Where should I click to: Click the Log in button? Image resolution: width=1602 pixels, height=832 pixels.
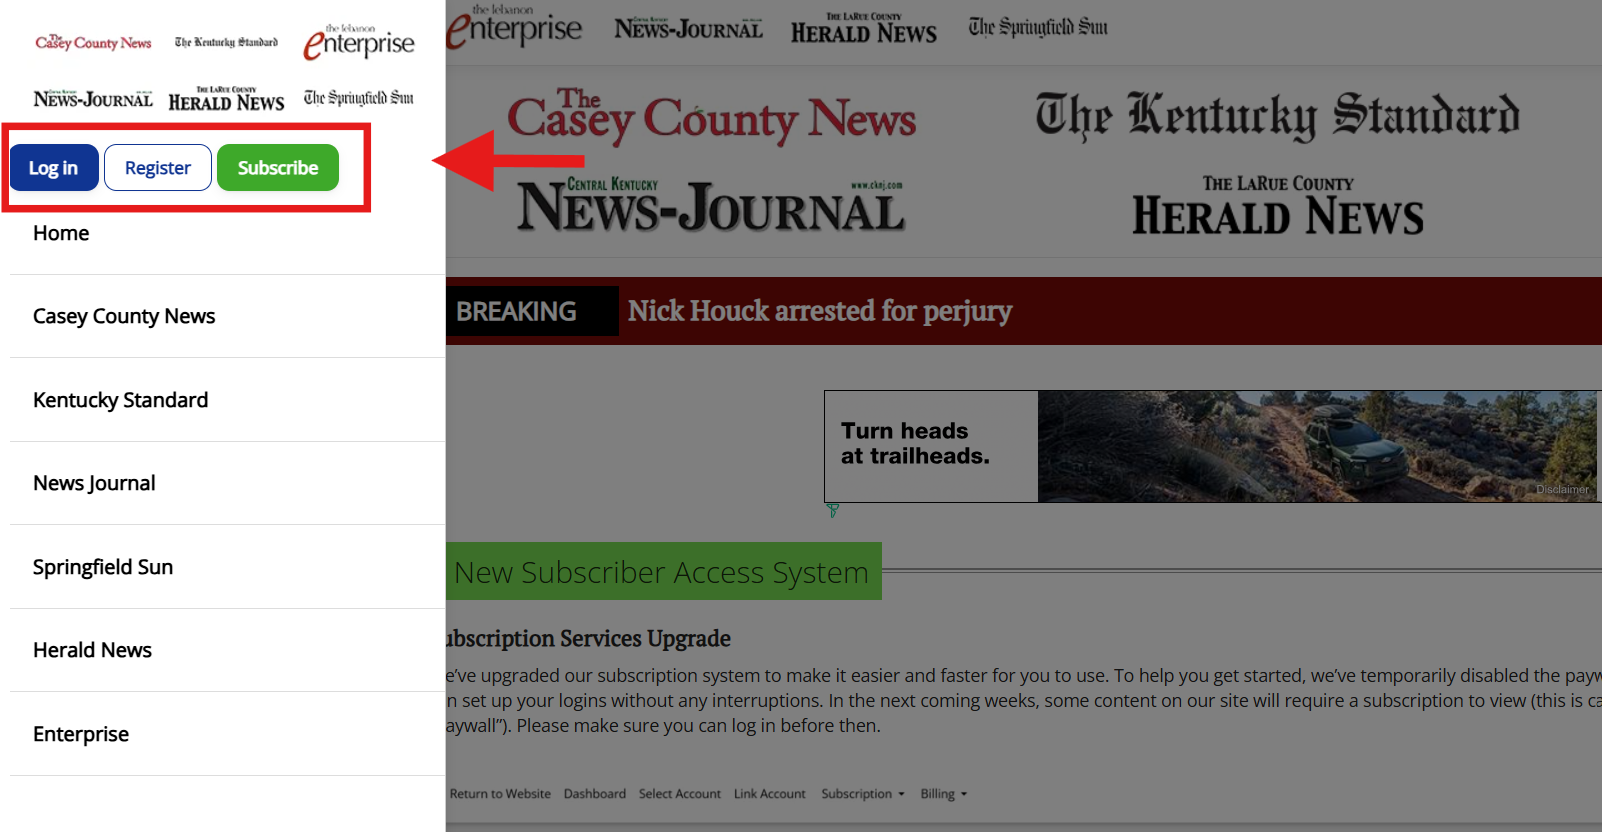[54, 167]
